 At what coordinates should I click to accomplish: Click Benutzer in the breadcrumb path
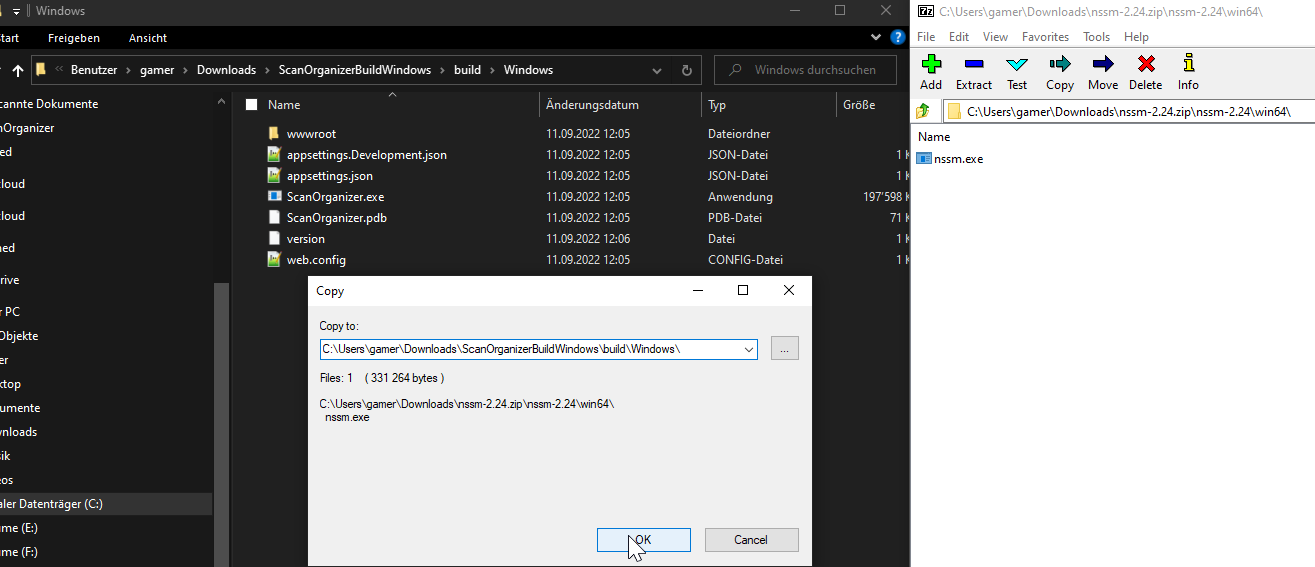click(x=94, y=70)
